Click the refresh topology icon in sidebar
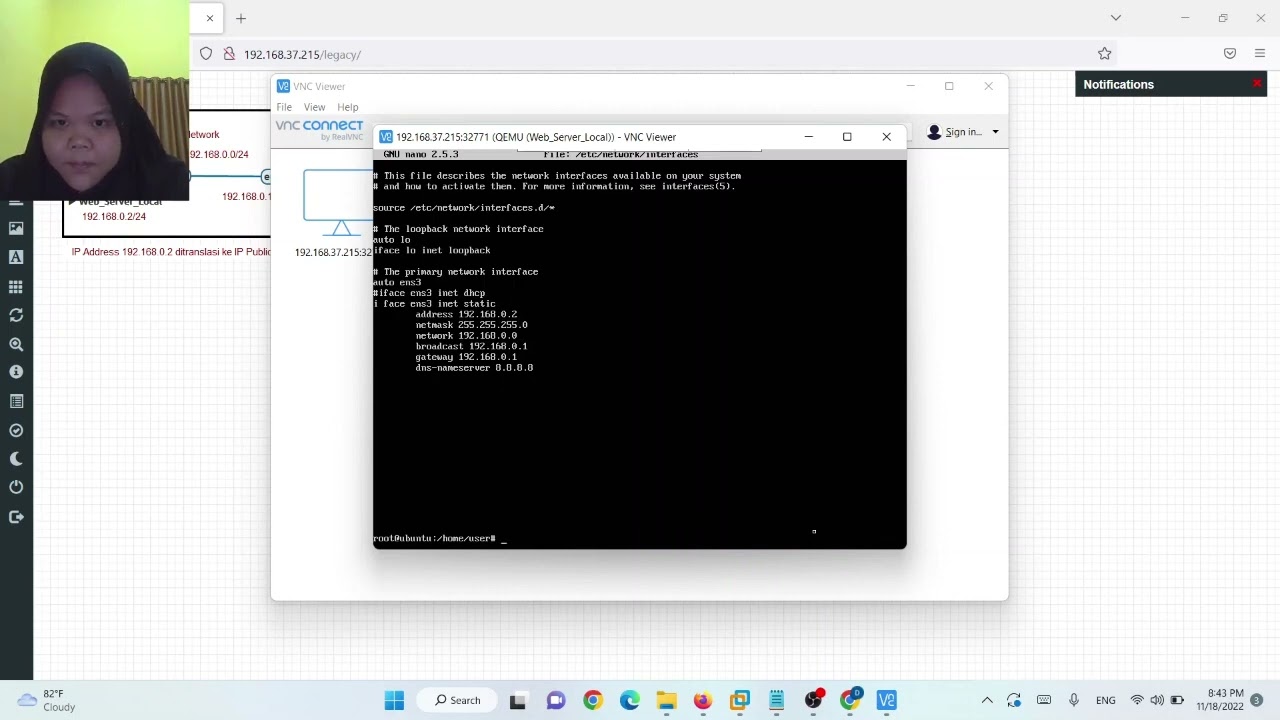 click(16, 315)
